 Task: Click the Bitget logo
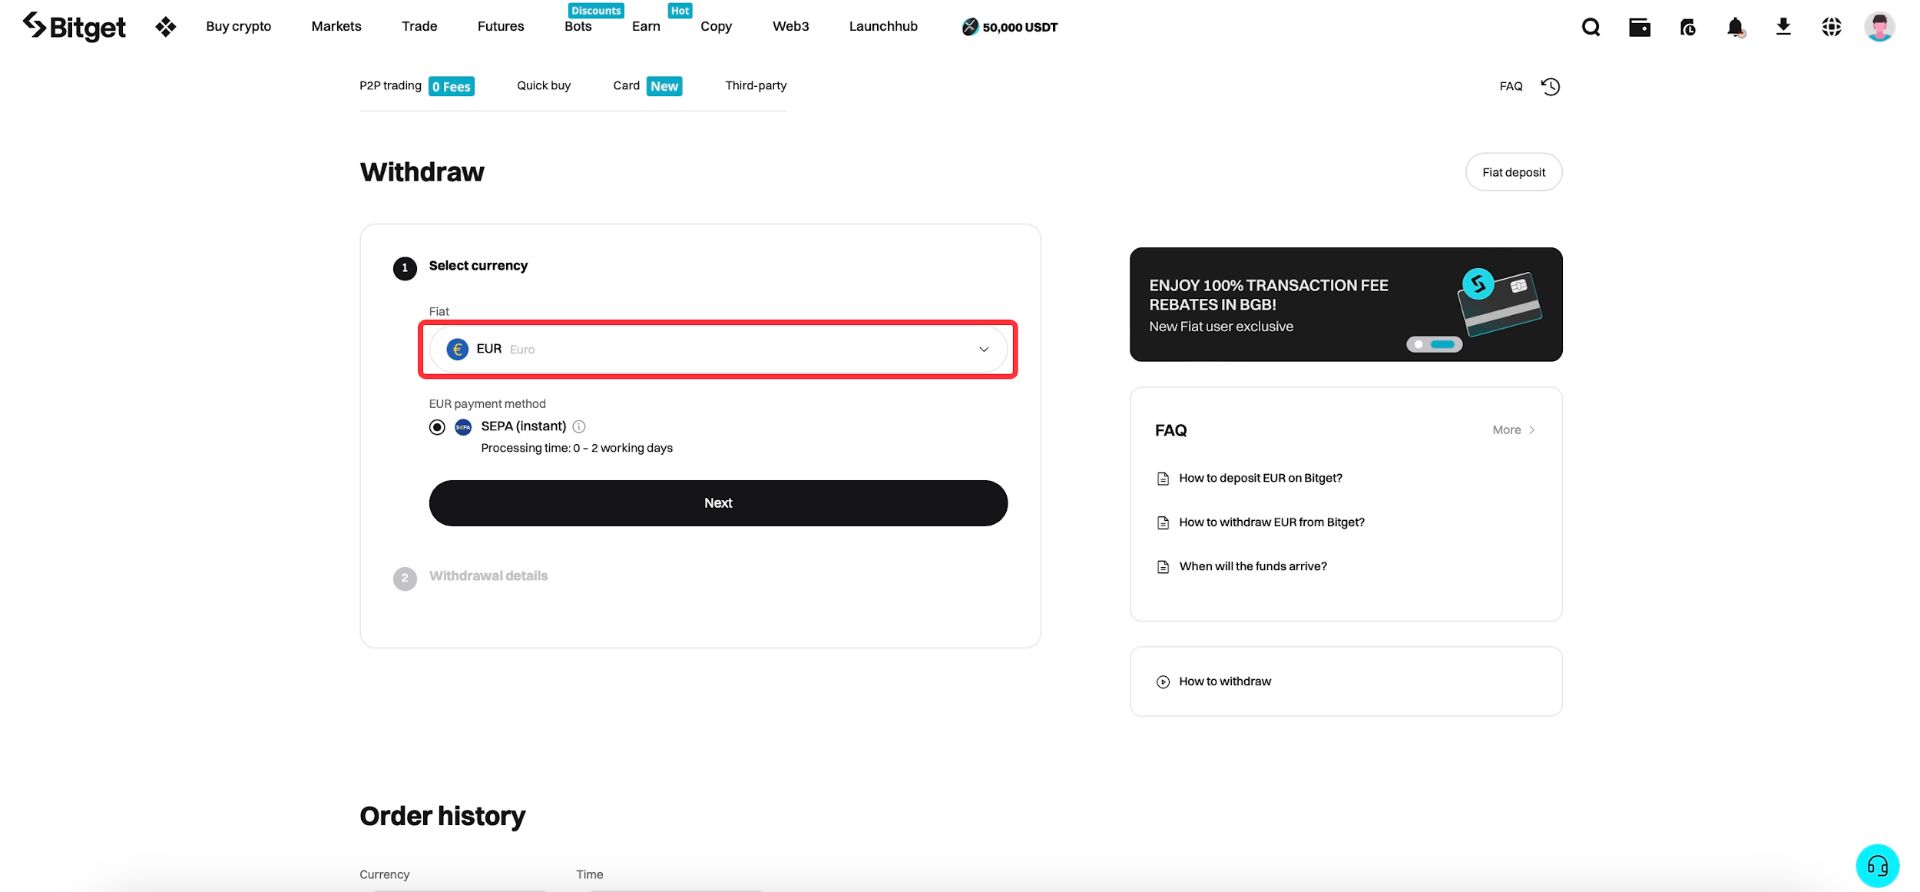(74, 27)
